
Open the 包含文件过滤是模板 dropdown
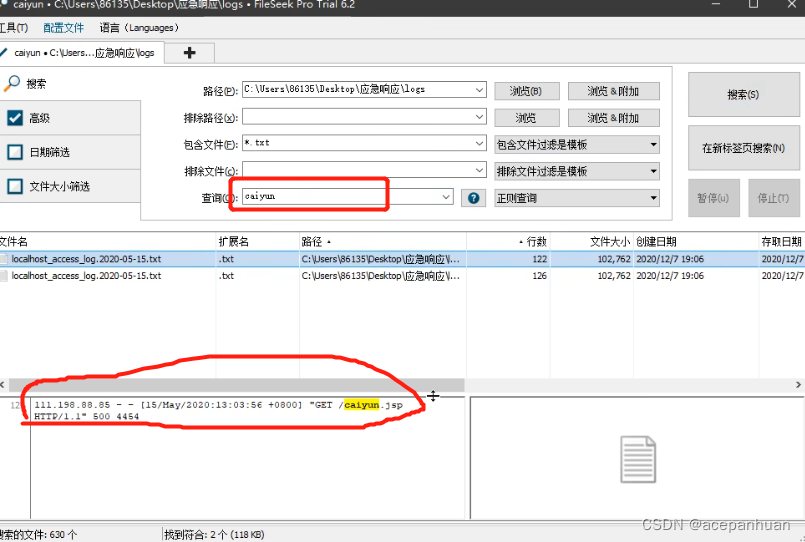[x=577, y=145]
